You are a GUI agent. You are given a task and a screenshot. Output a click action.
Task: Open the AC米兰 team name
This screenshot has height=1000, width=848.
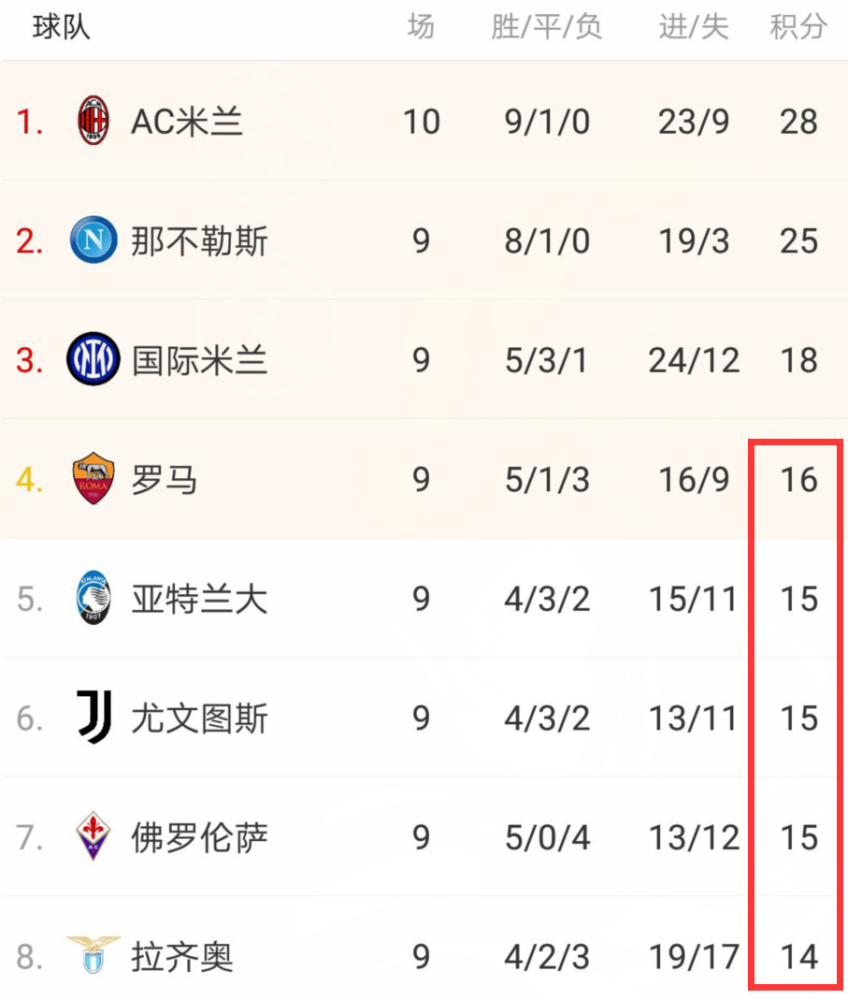coord(187,121)
